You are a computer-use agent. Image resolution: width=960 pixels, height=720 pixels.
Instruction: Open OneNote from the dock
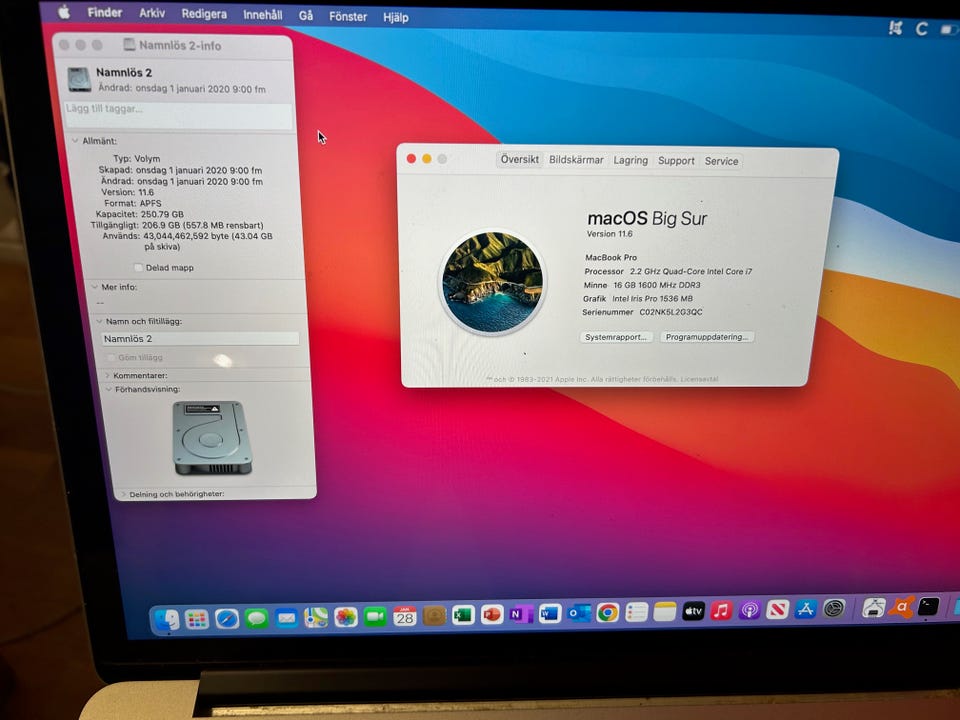[x=521, y=613]
